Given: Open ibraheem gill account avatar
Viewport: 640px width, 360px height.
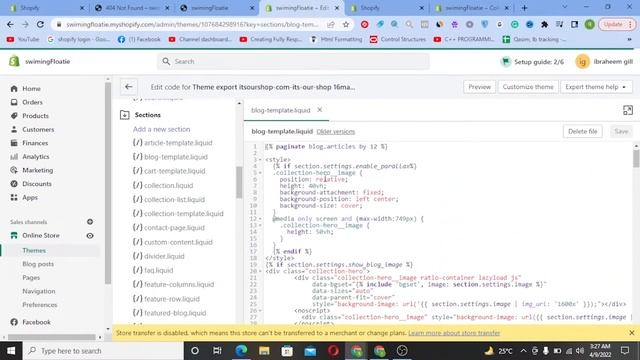Looking at the screenshot, I should 582,62.
